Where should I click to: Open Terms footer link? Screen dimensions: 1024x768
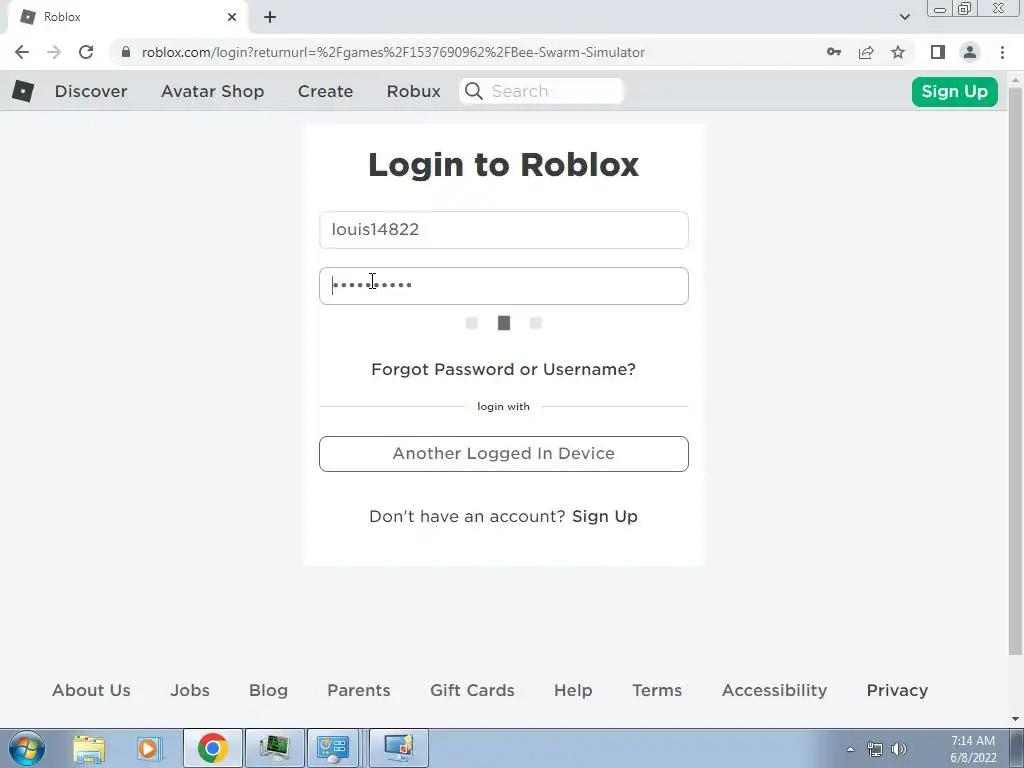[657, 690]
